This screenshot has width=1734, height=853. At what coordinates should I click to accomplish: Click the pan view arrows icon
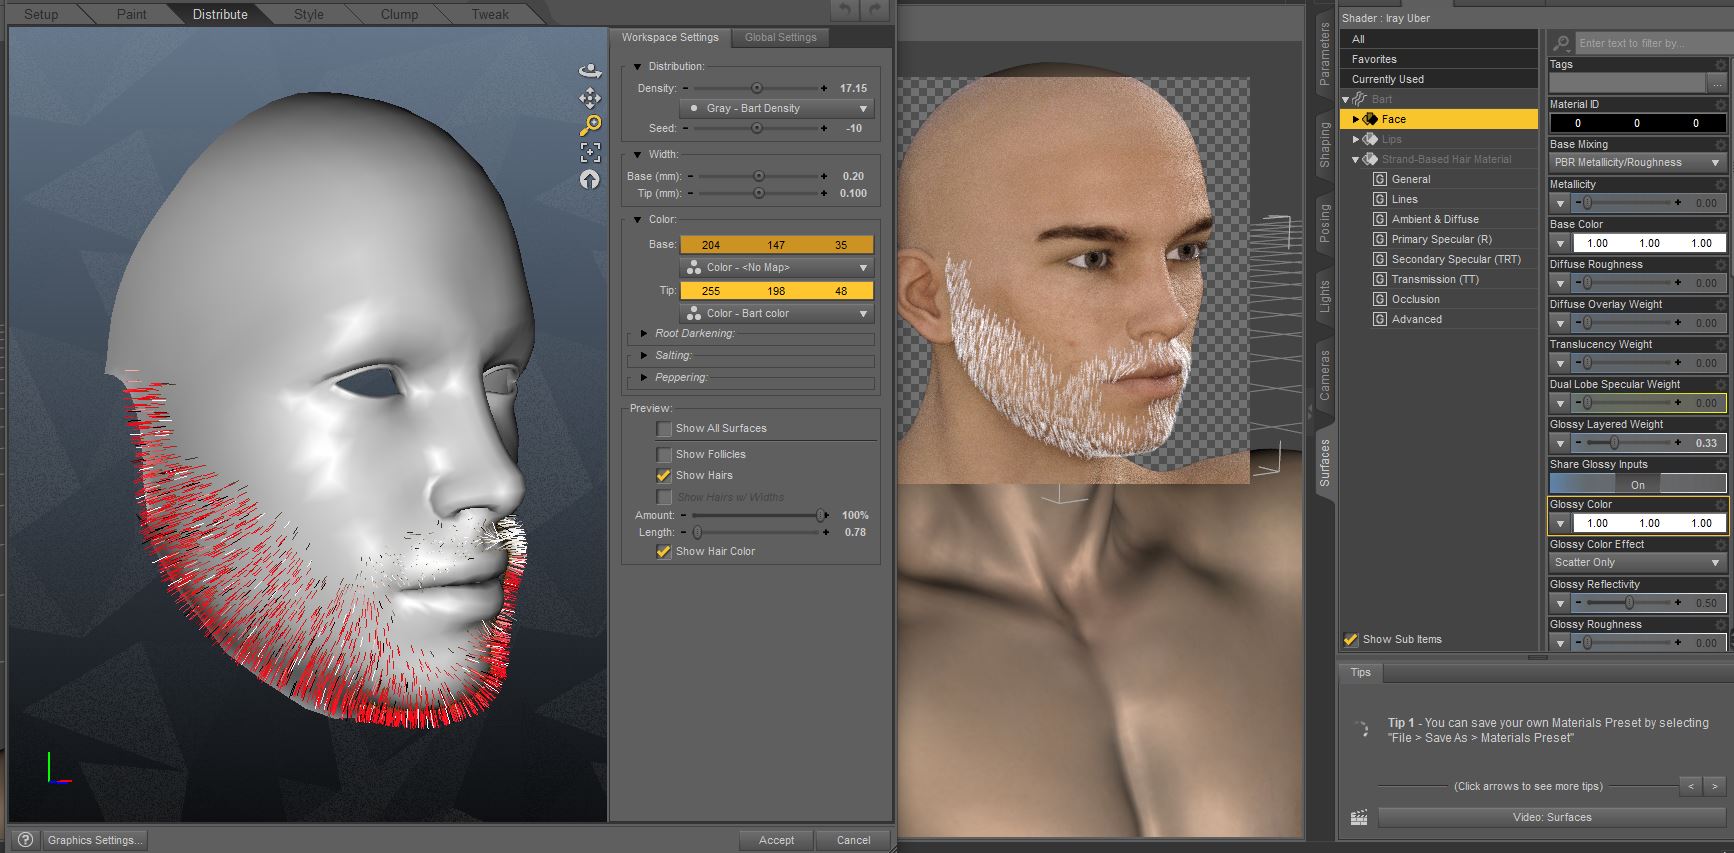[590, 98]
